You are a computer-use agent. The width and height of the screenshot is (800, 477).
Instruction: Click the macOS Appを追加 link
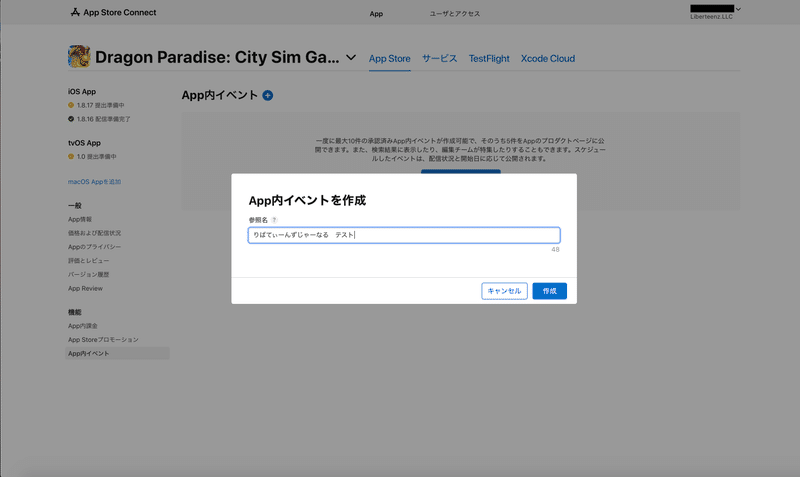click(x=94, y=182)
